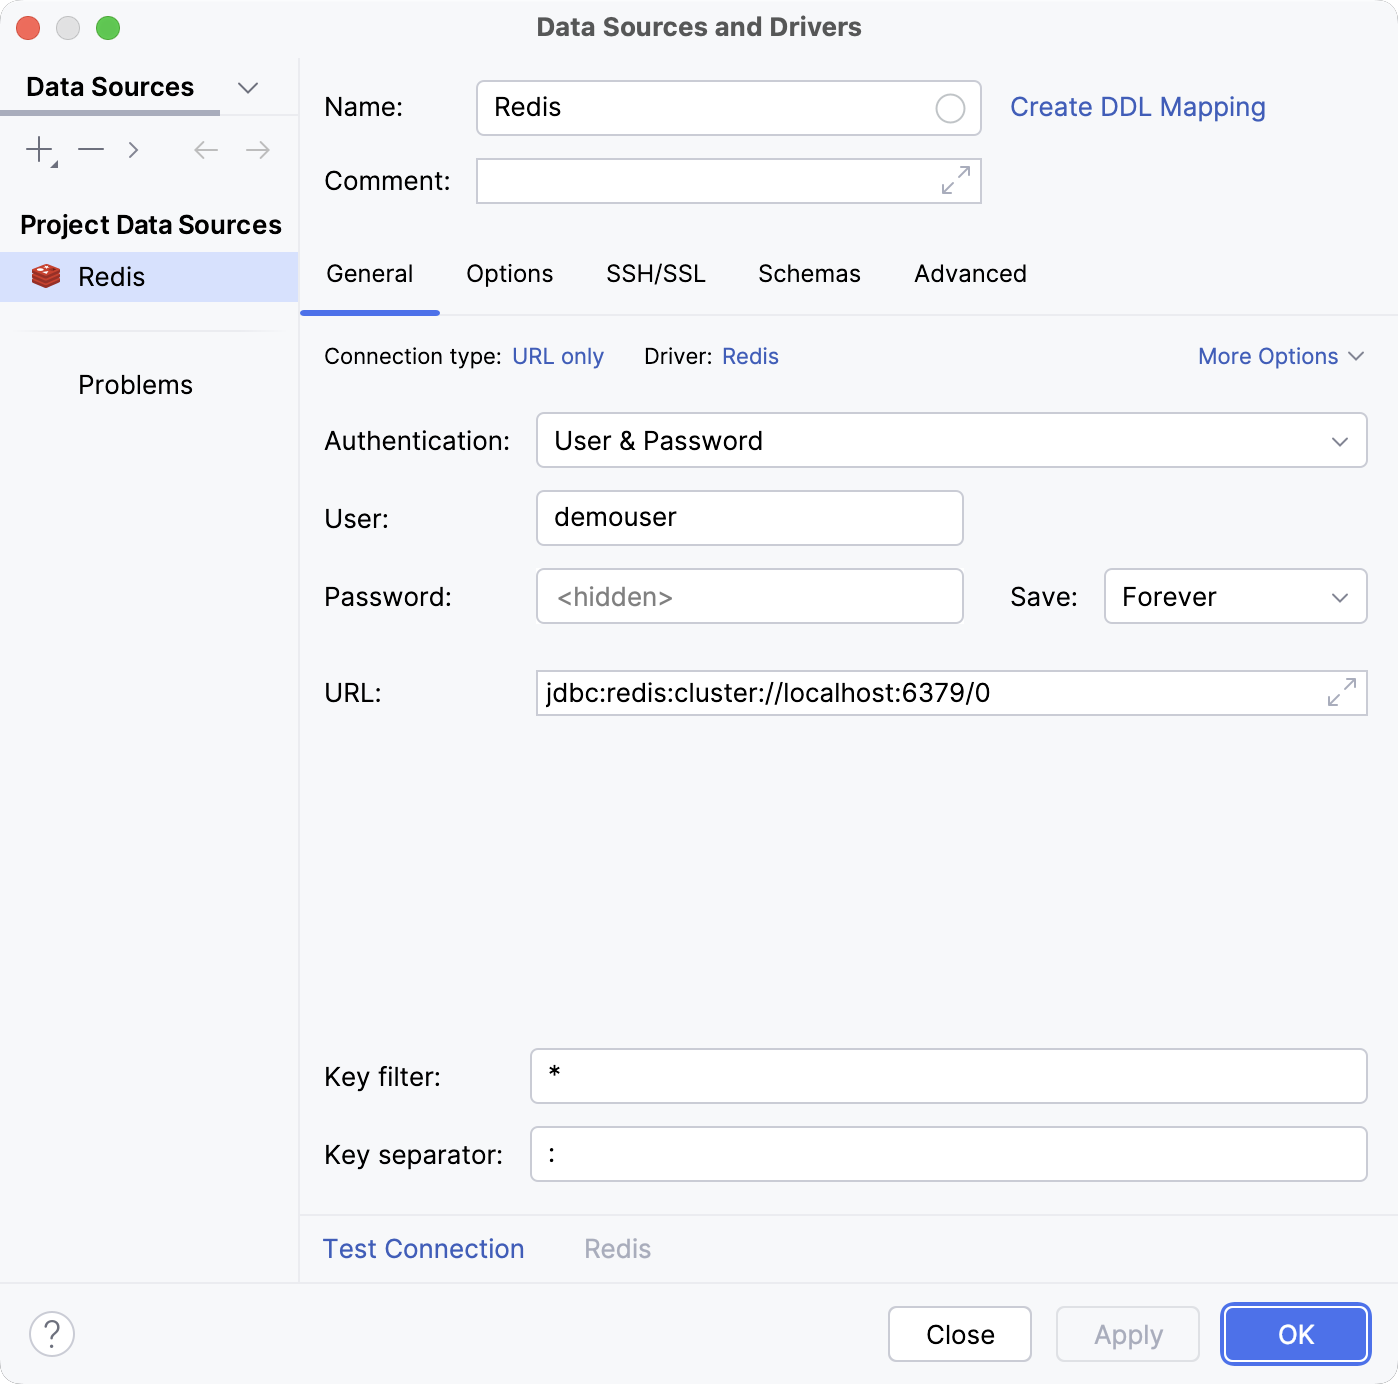Expand More Options
Screen dimensions: 1398x1384
1281,356
